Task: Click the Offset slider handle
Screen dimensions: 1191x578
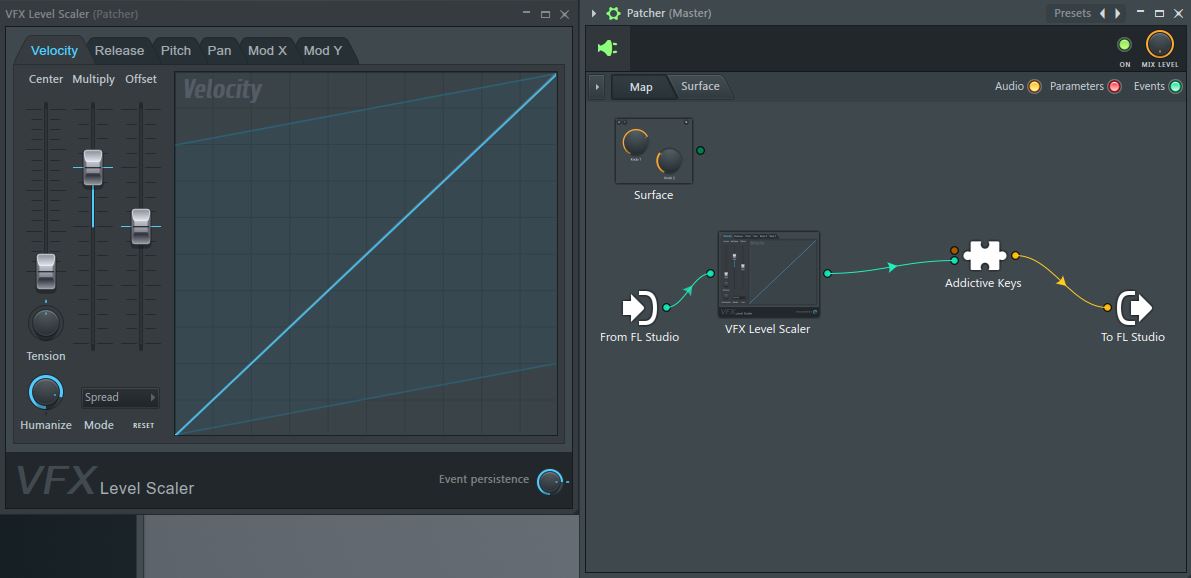Action: click(x=141, y=226)
